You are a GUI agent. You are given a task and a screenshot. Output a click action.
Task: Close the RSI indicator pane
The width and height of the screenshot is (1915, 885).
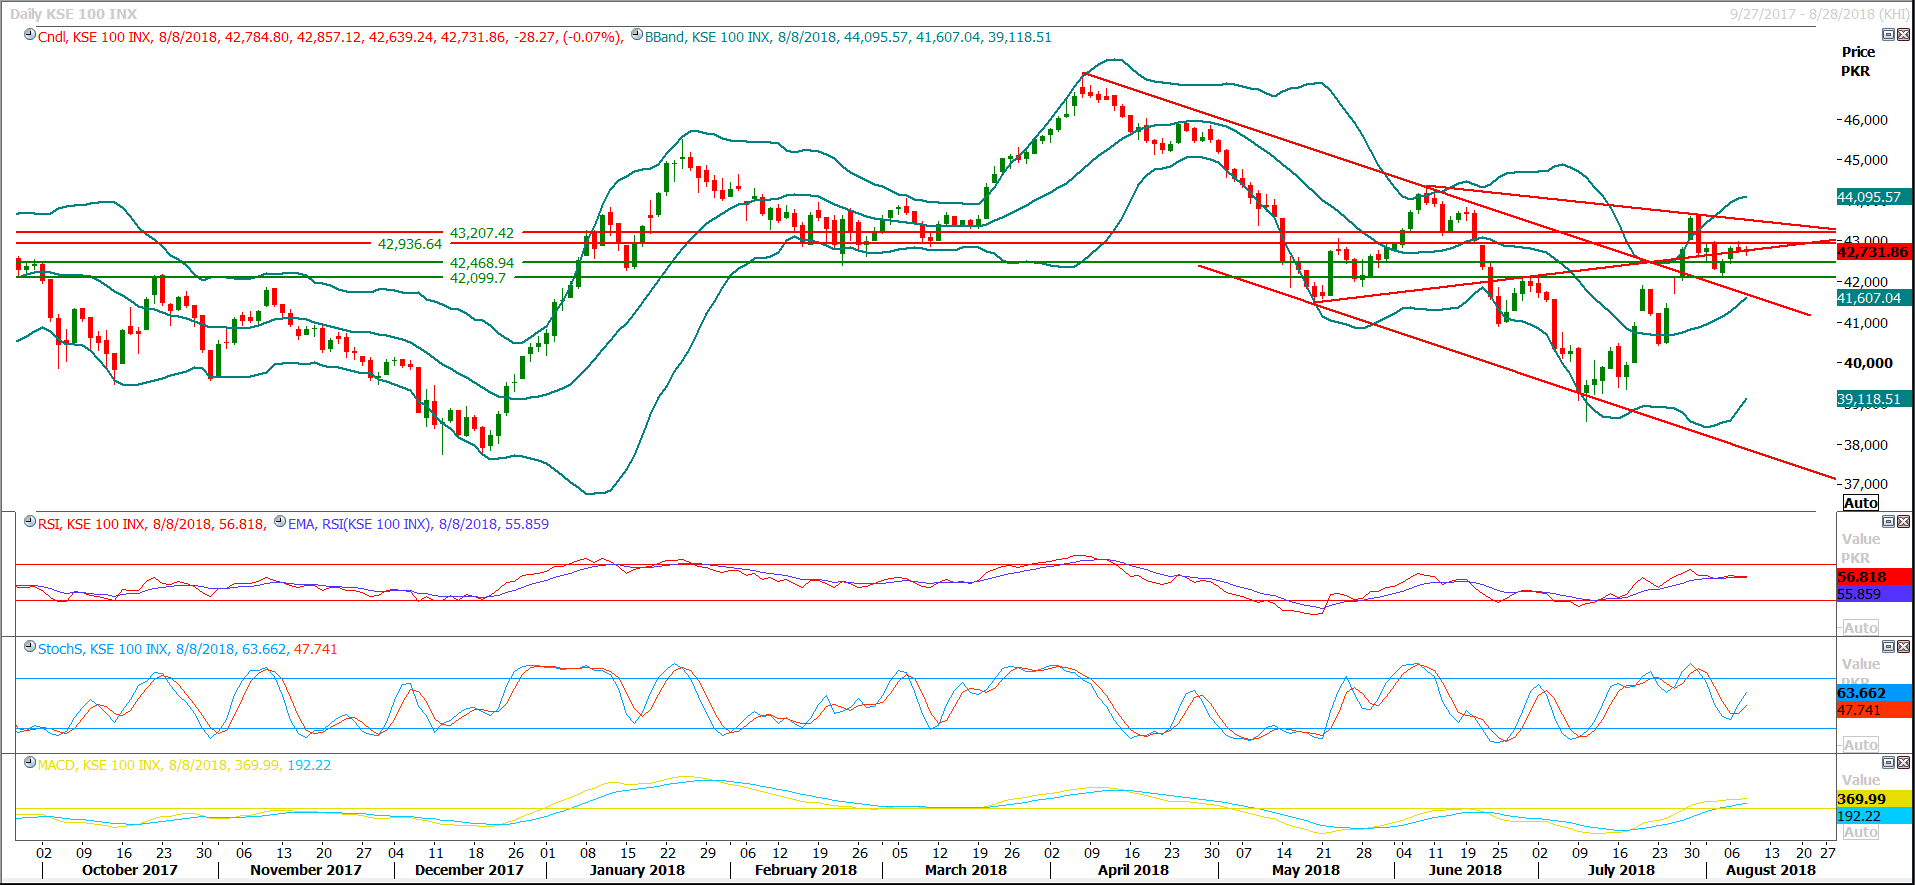coord(1903,521)
